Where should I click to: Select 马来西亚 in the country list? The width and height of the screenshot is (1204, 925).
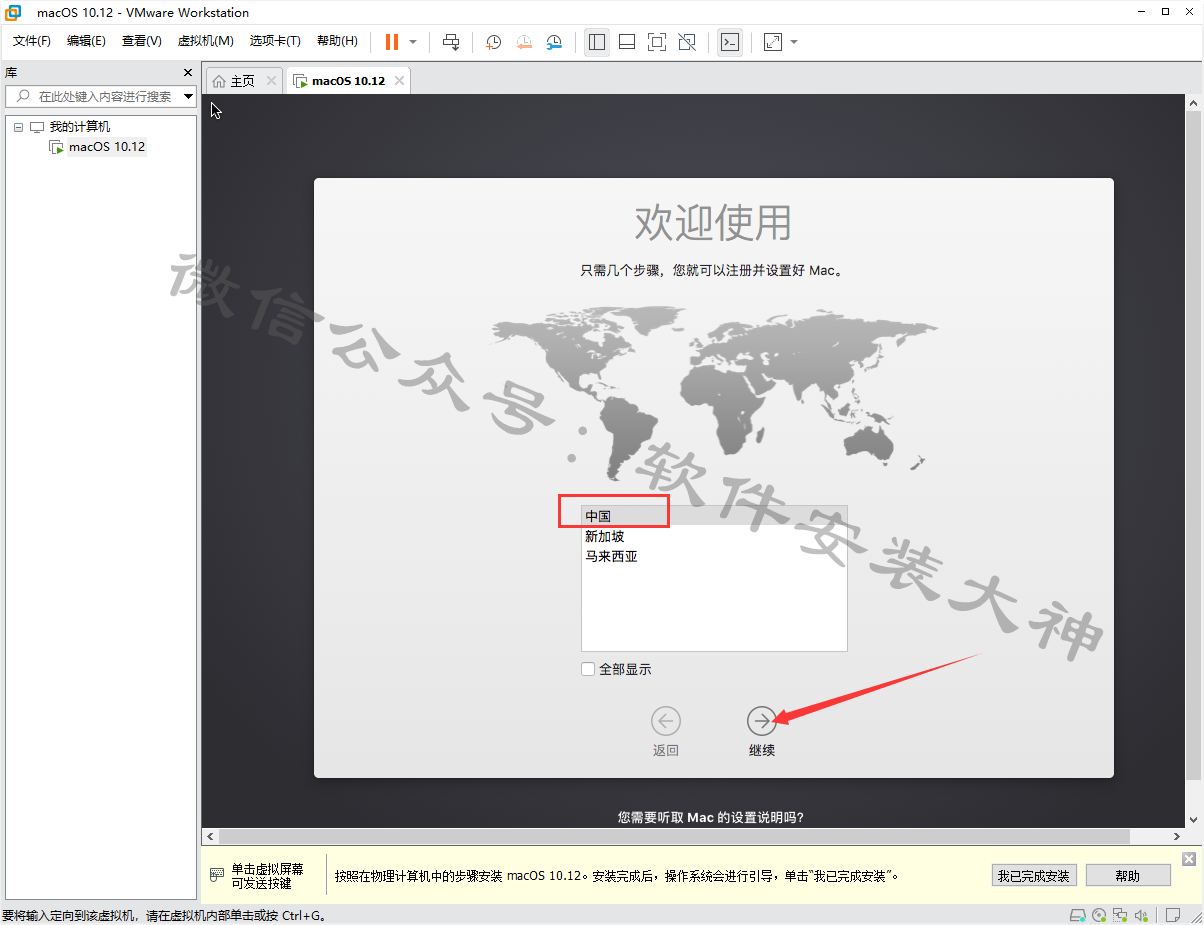(714, 556)
